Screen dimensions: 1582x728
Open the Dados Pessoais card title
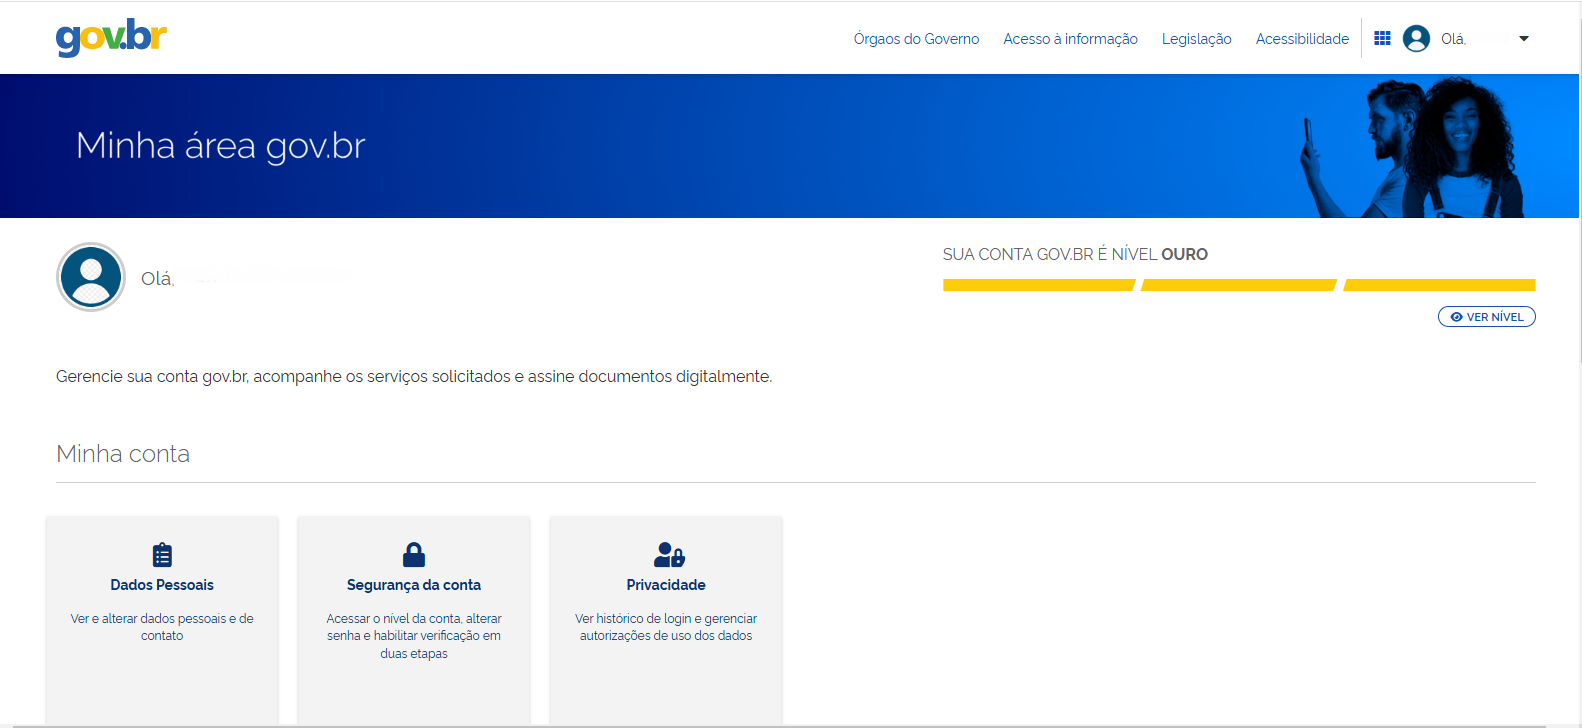pyautogui.click(x=162, y=585)
